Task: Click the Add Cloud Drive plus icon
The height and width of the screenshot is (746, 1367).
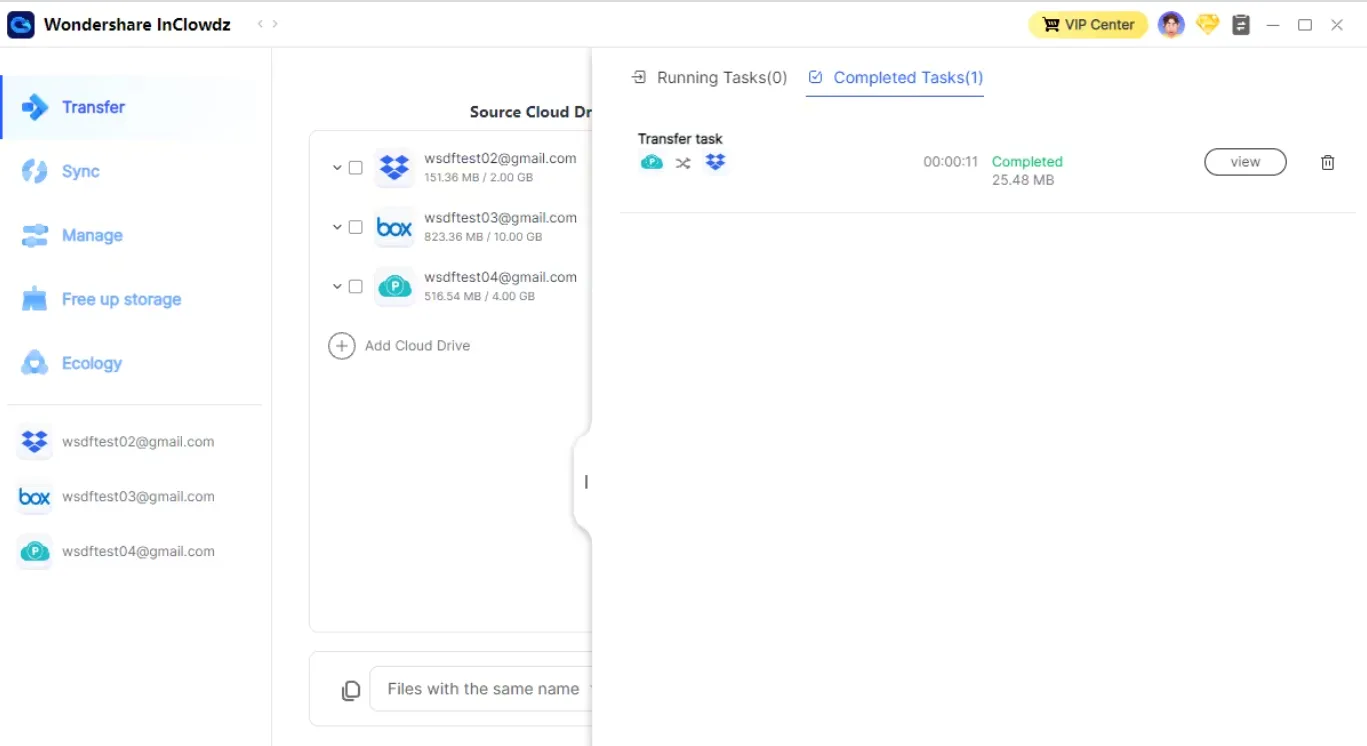Action: coord(342,346)
